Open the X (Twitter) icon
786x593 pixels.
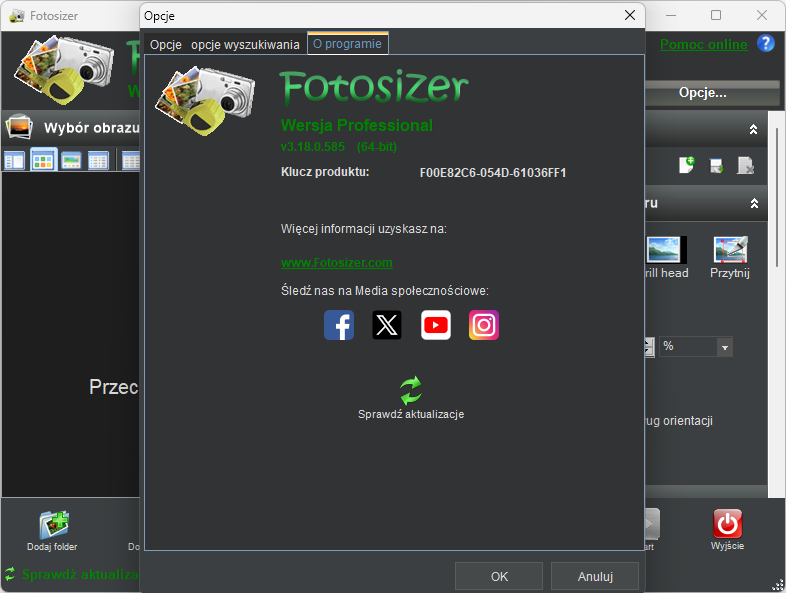[x=387, y=325]
